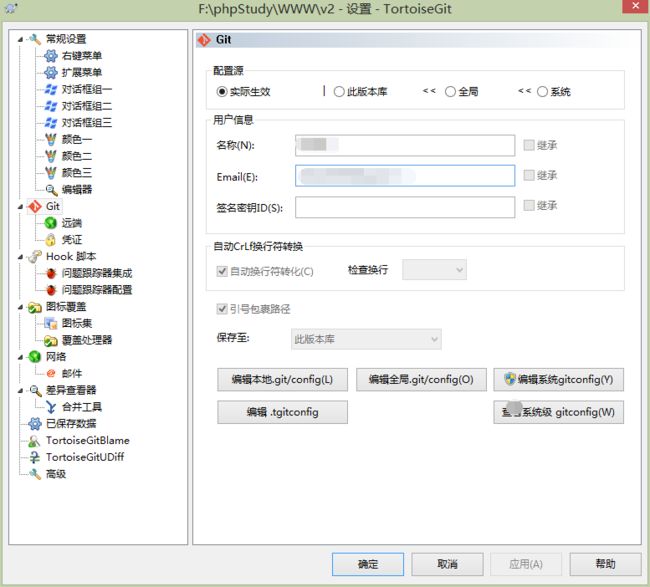Click the color icon beside 颜色三
The height and width of the screenshot is (587, 650).
(x=51, y=172)
